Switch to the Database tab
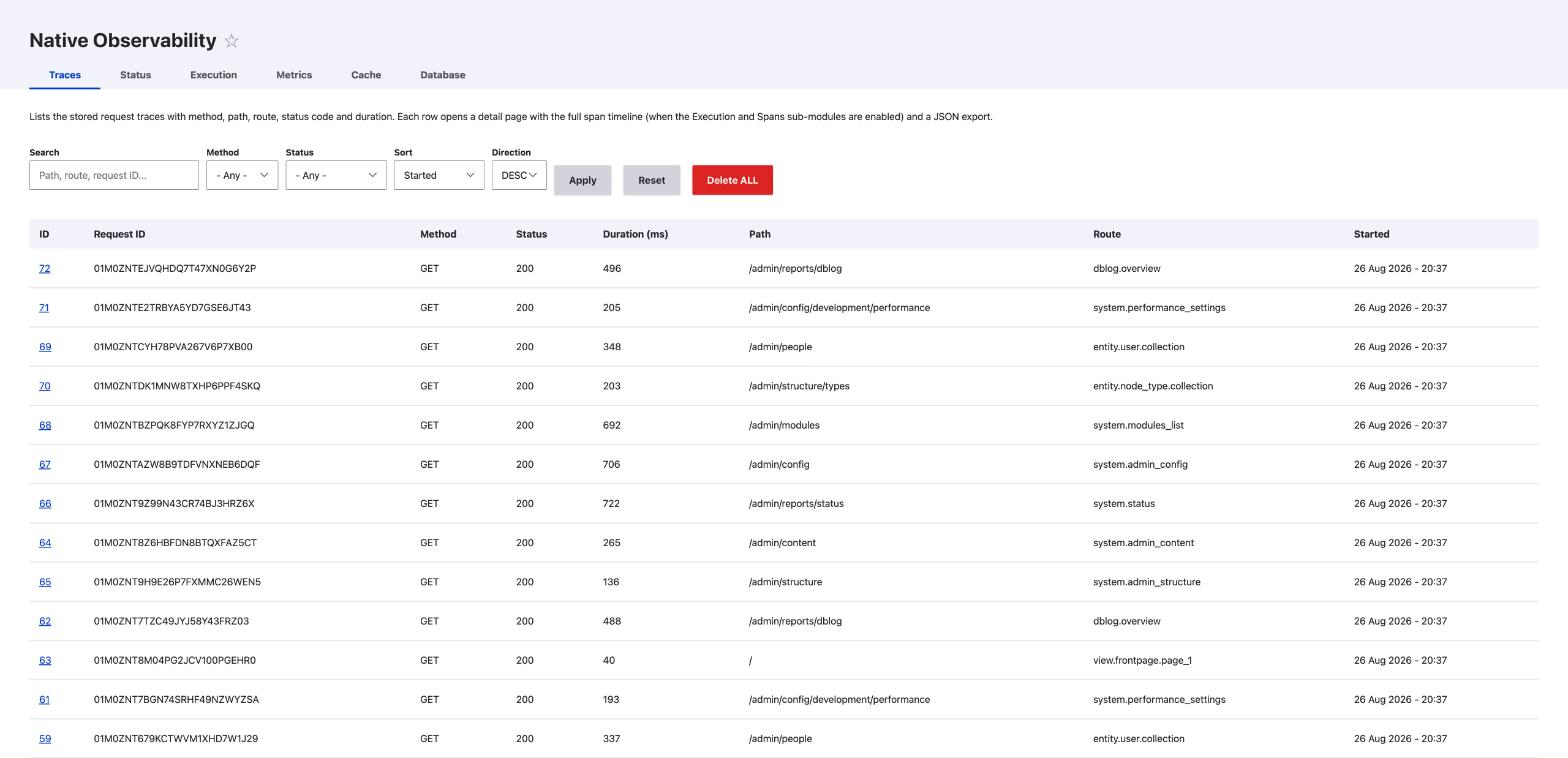The height and width of the screenshot is (758, 1568). [x=442, y=75]
